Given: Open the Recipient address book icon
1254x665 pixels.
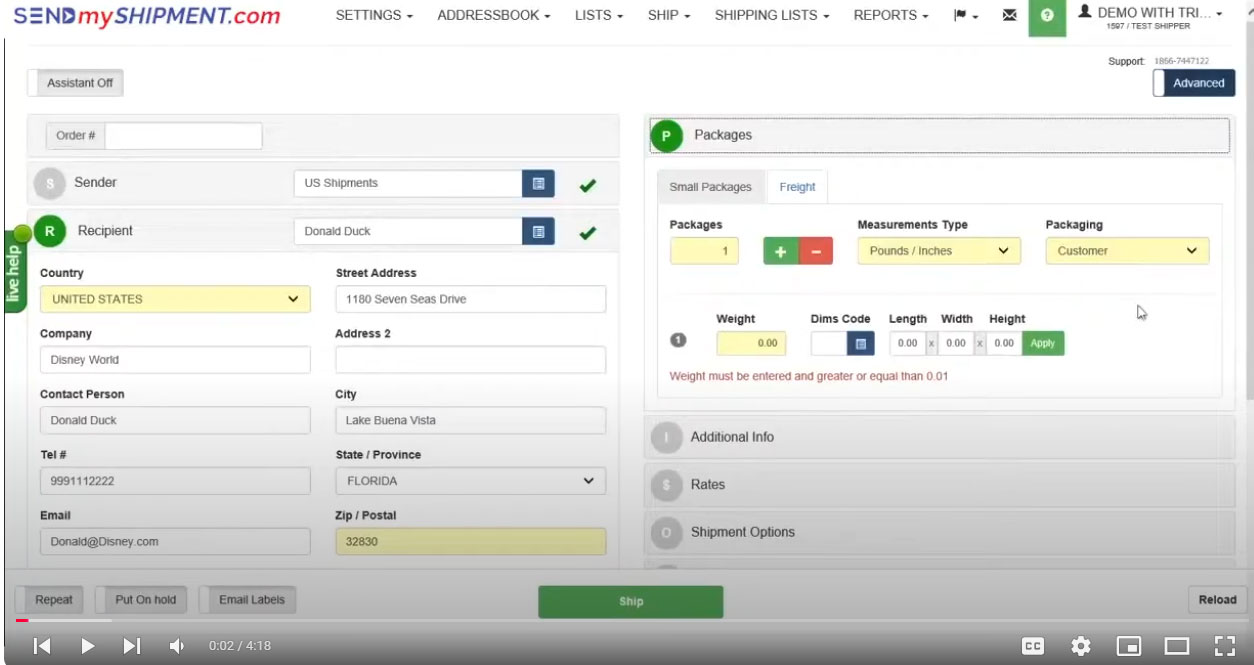Looking at the screenshot, I should [538, 231].
